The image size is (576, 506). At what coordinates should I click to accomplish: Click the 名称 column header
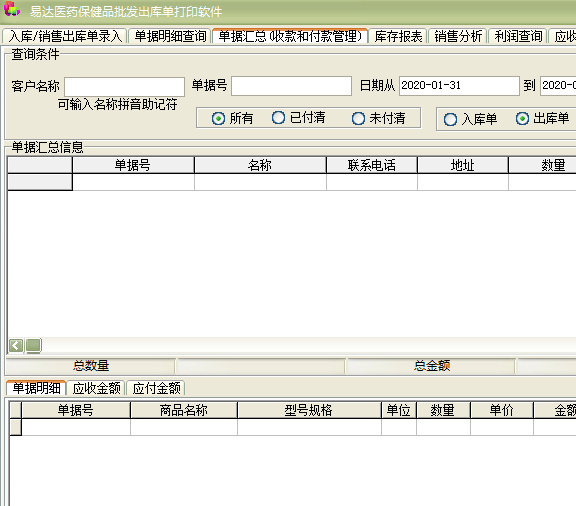260,165
